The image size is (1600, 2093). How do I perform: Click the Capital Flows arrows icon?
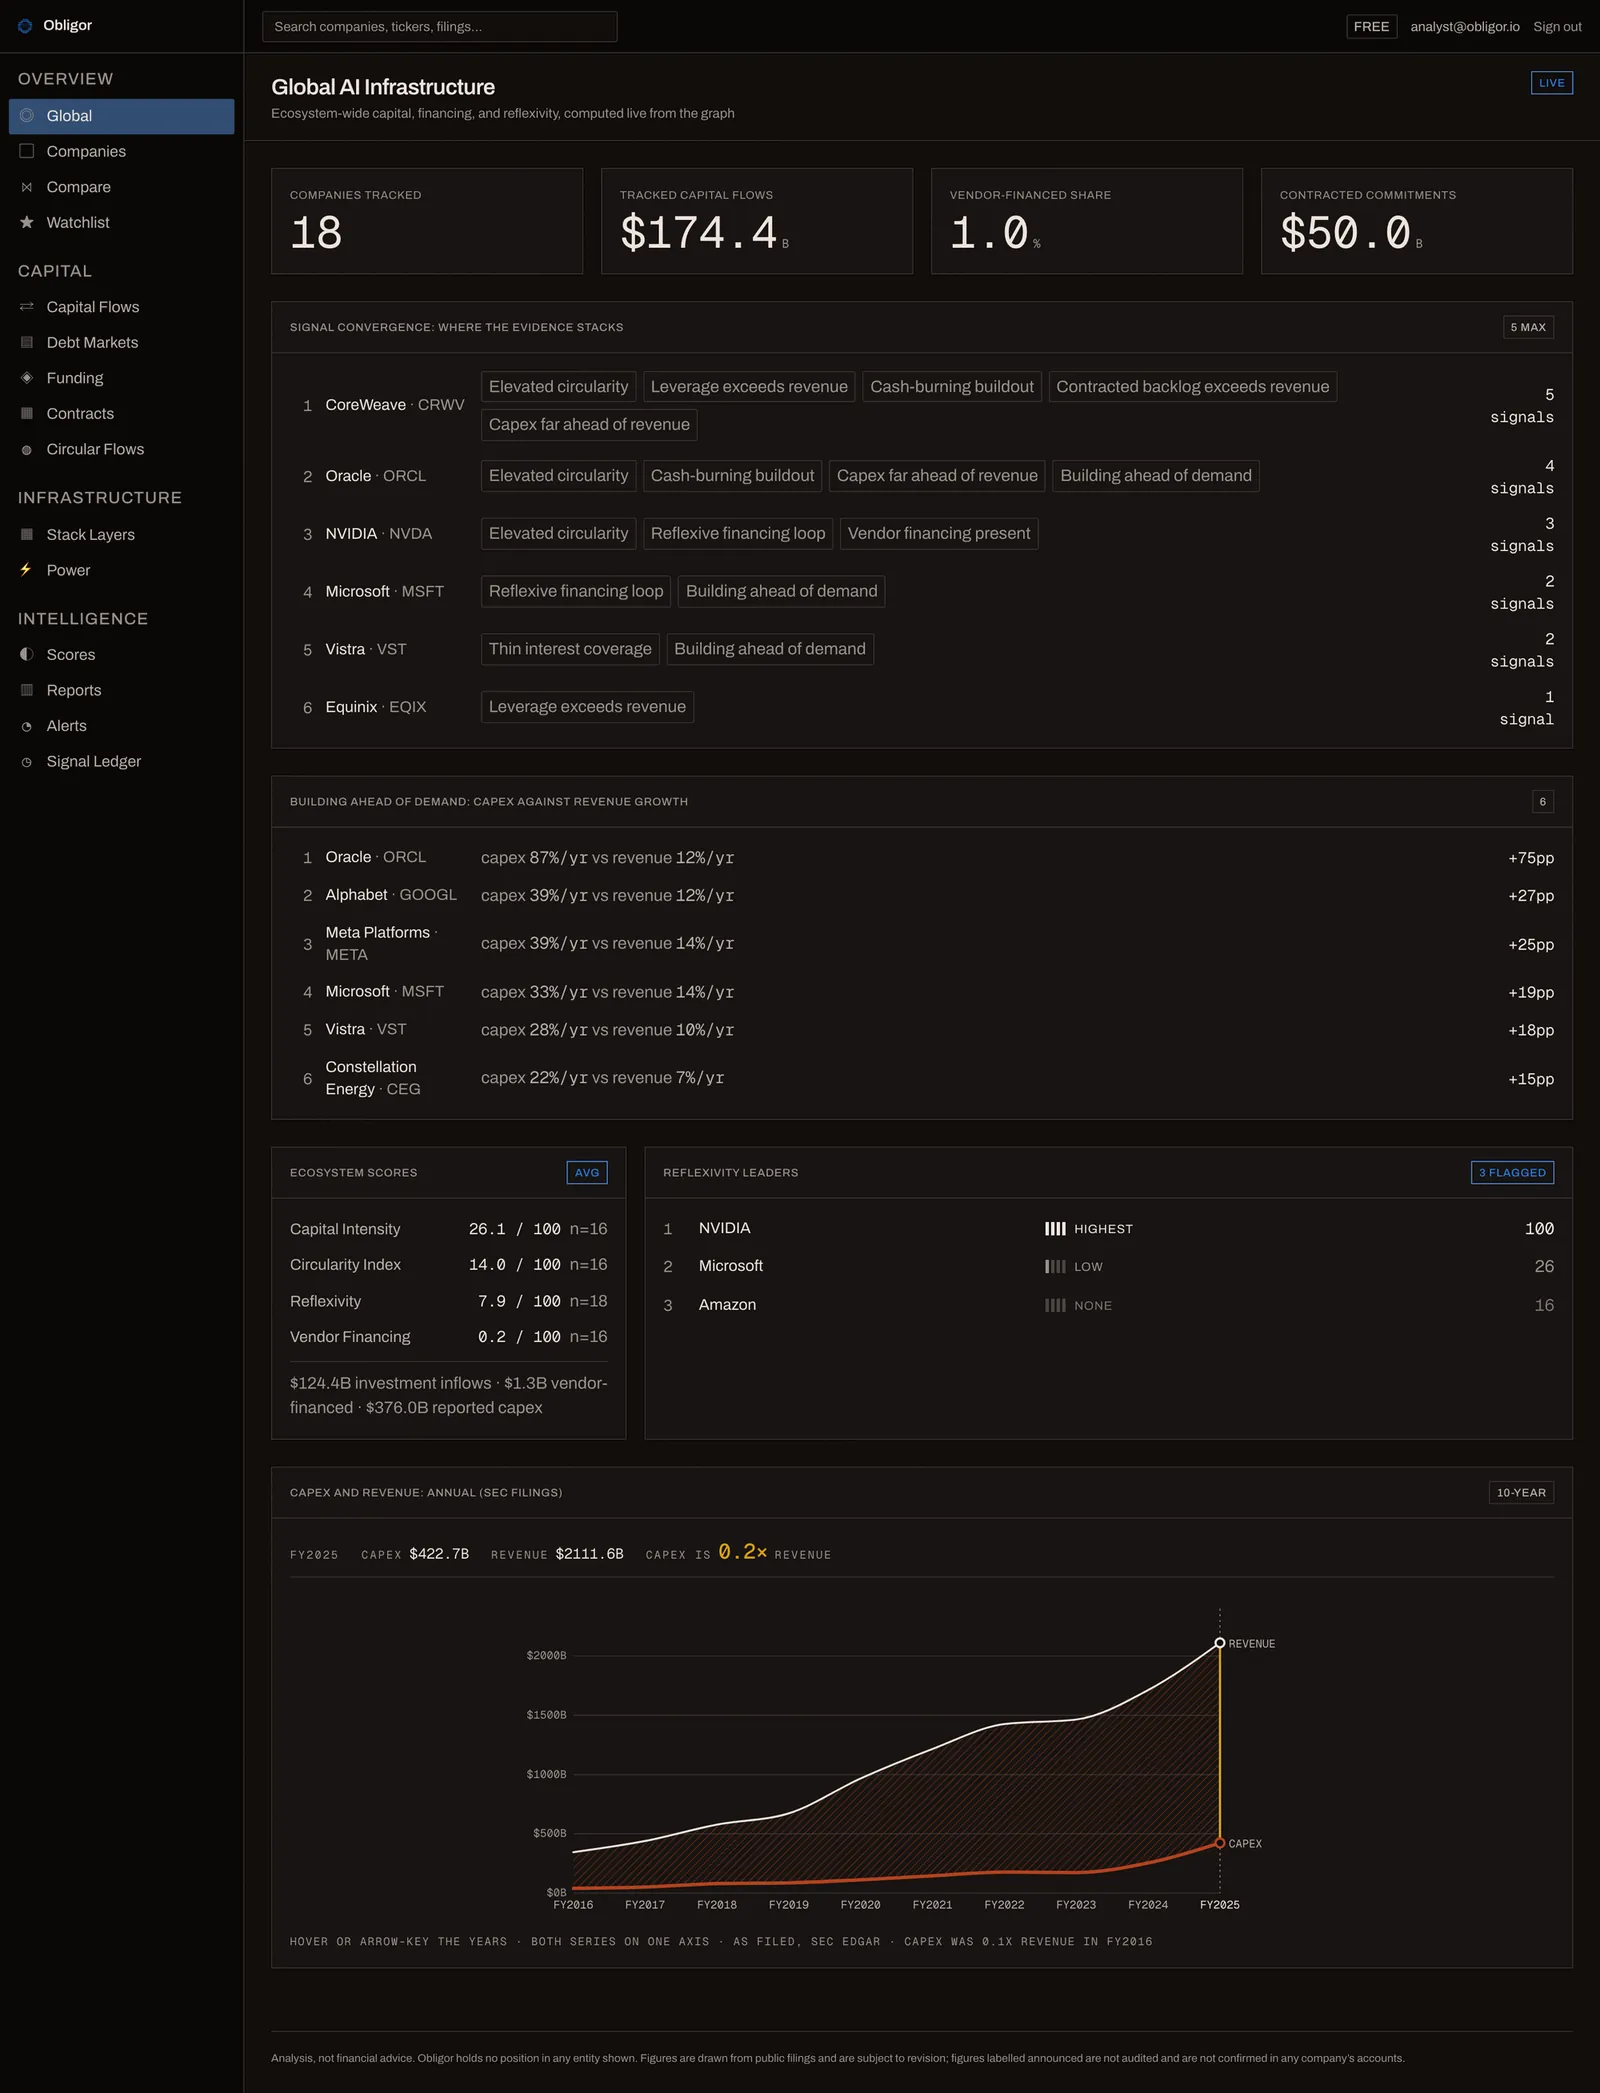coord(27,307)
